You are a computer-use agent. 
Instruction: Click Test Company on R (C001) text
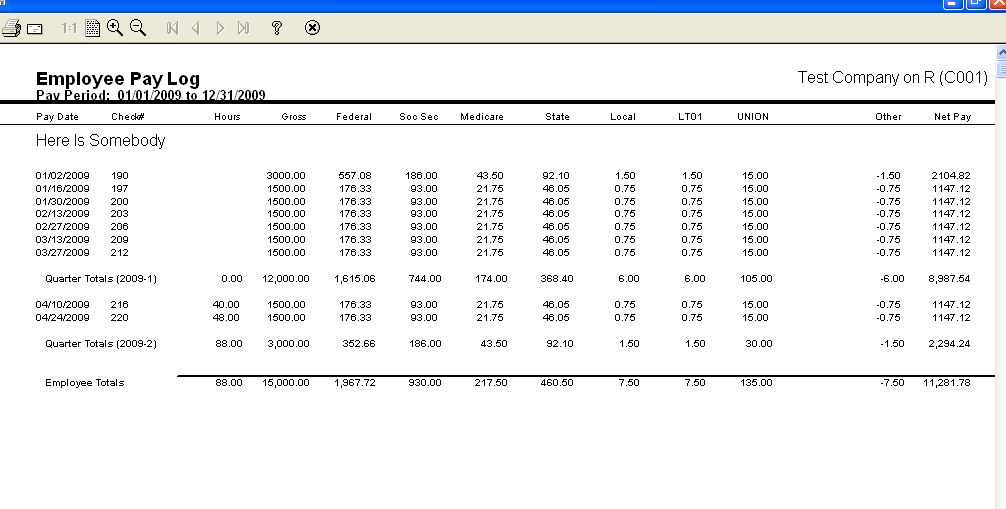892,78
